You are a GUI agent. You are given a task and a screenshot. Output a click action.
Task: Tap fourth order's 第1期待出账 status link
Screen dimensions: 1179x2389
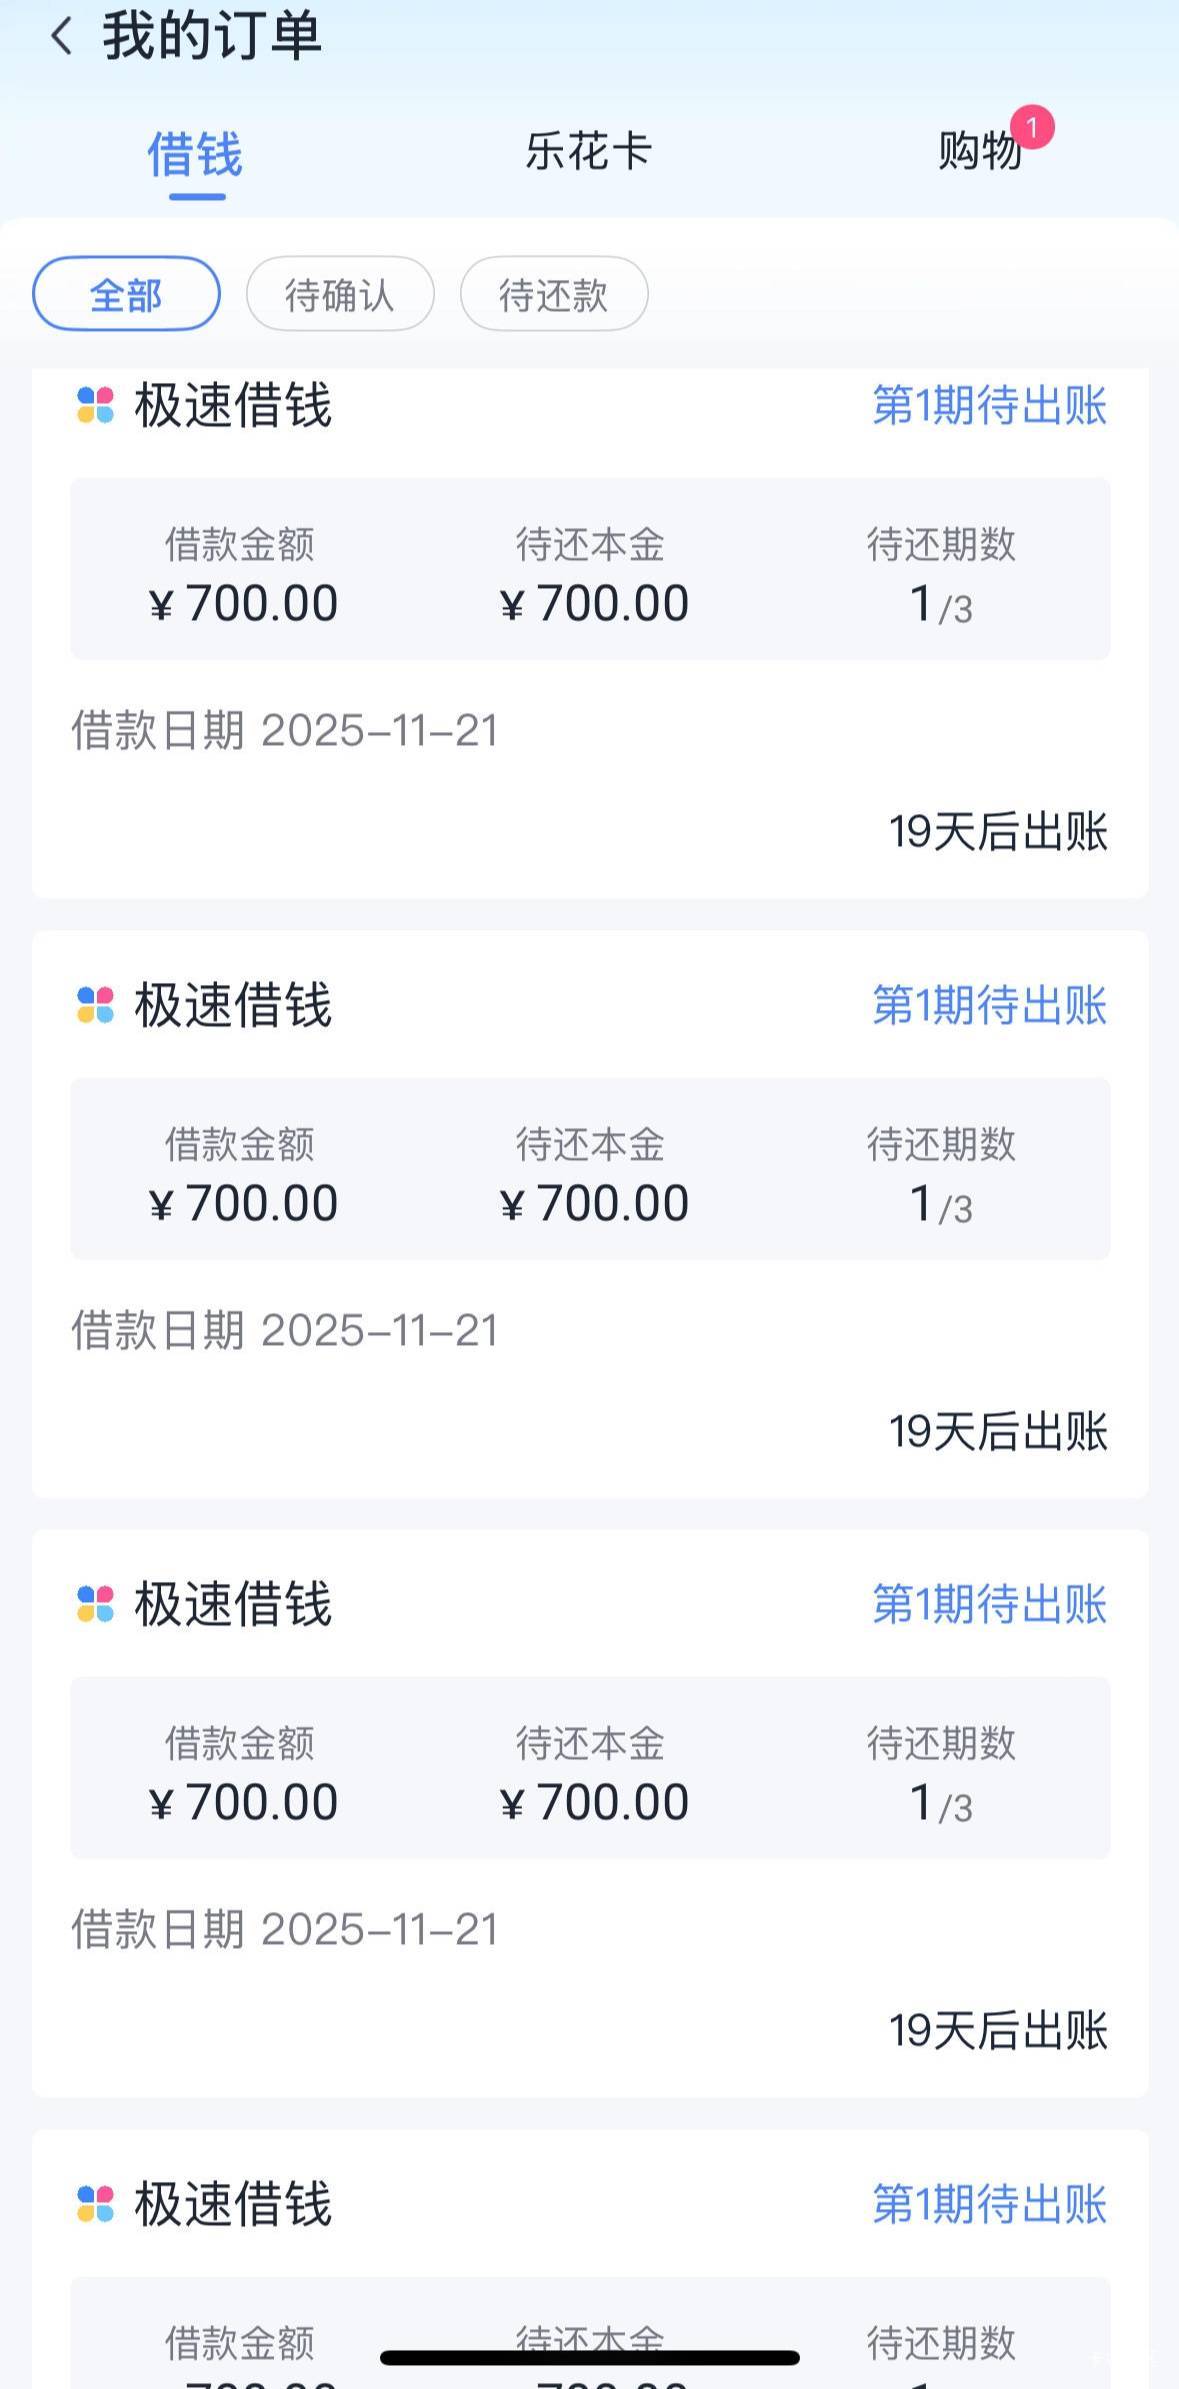[x=989, y=2203]
